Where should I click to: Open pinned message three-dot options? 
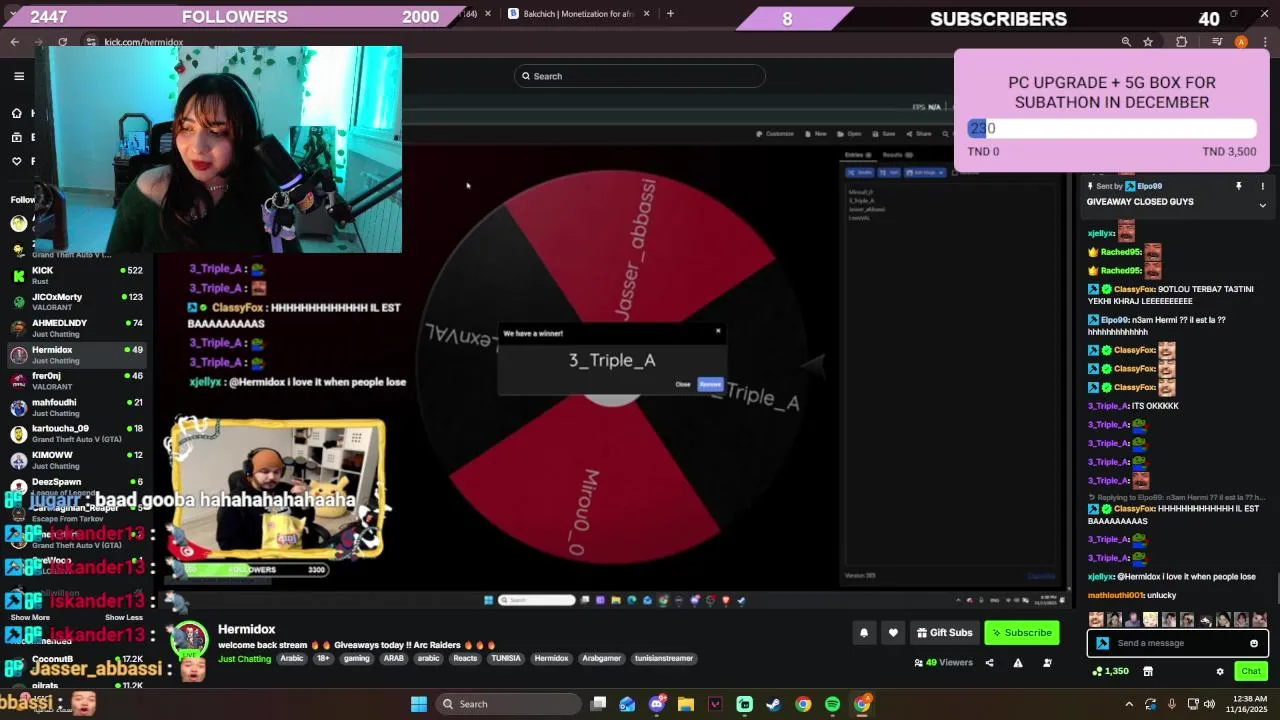1262,186
